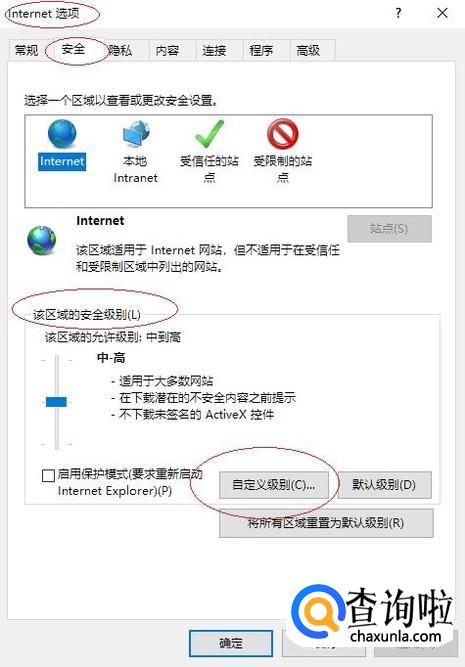Go to the 连接 tab
This screenshot has width=465, height=667.
[214, 51]
